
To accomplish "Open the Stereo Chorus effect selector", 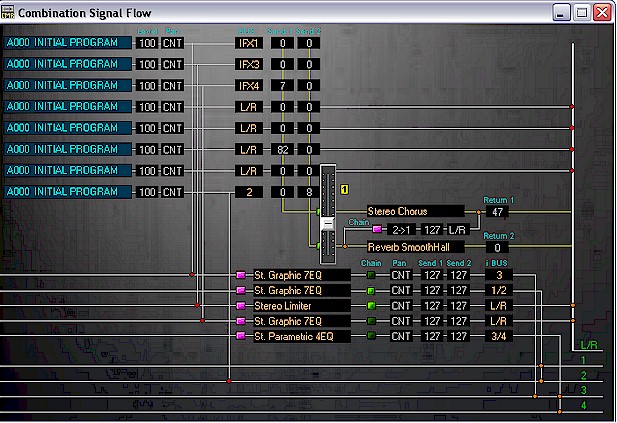I will tap(414, 211).
